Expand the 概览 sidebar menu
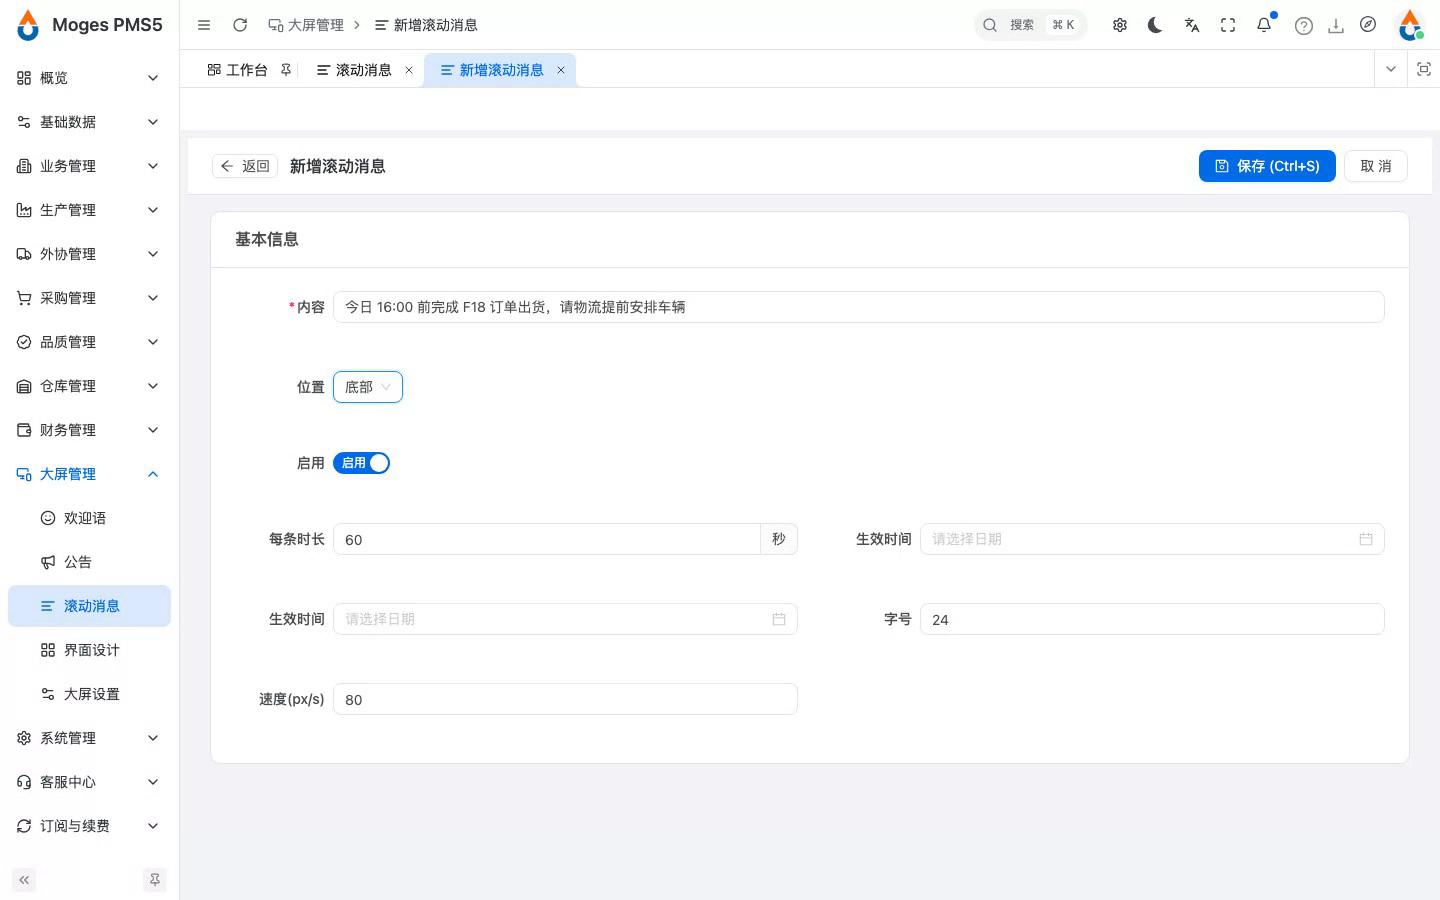 click(89, 78)
